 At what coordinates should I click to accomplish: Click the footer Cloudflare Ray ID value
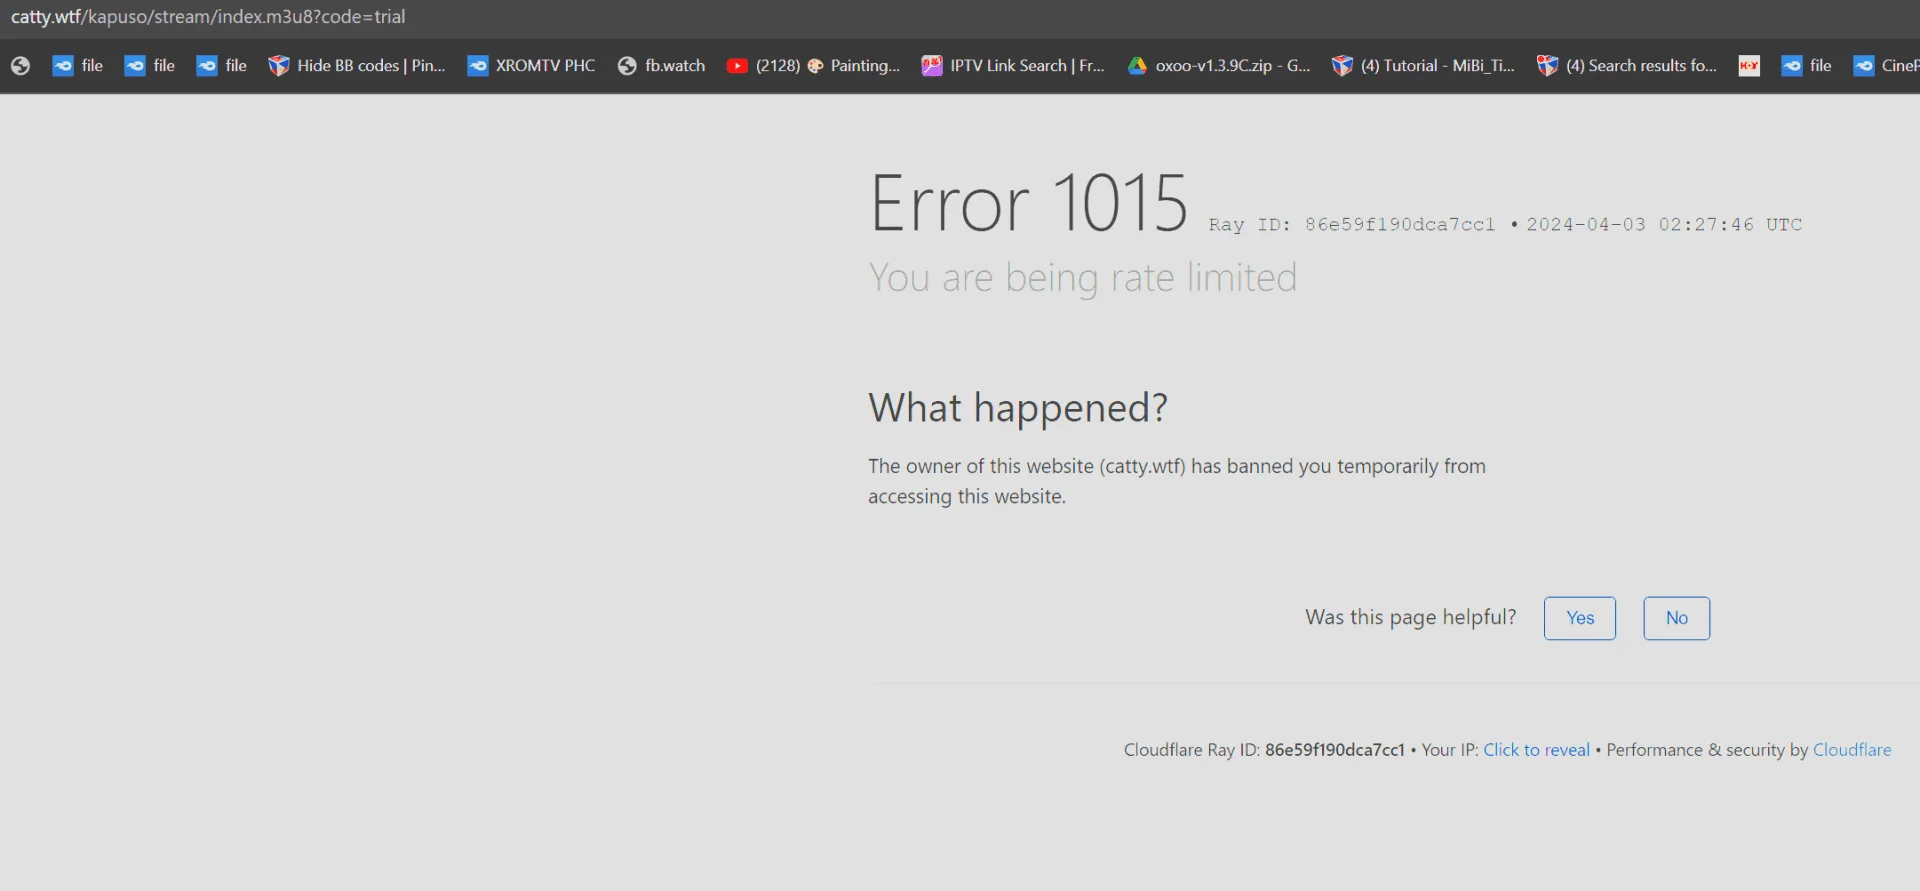point(1335,750)
